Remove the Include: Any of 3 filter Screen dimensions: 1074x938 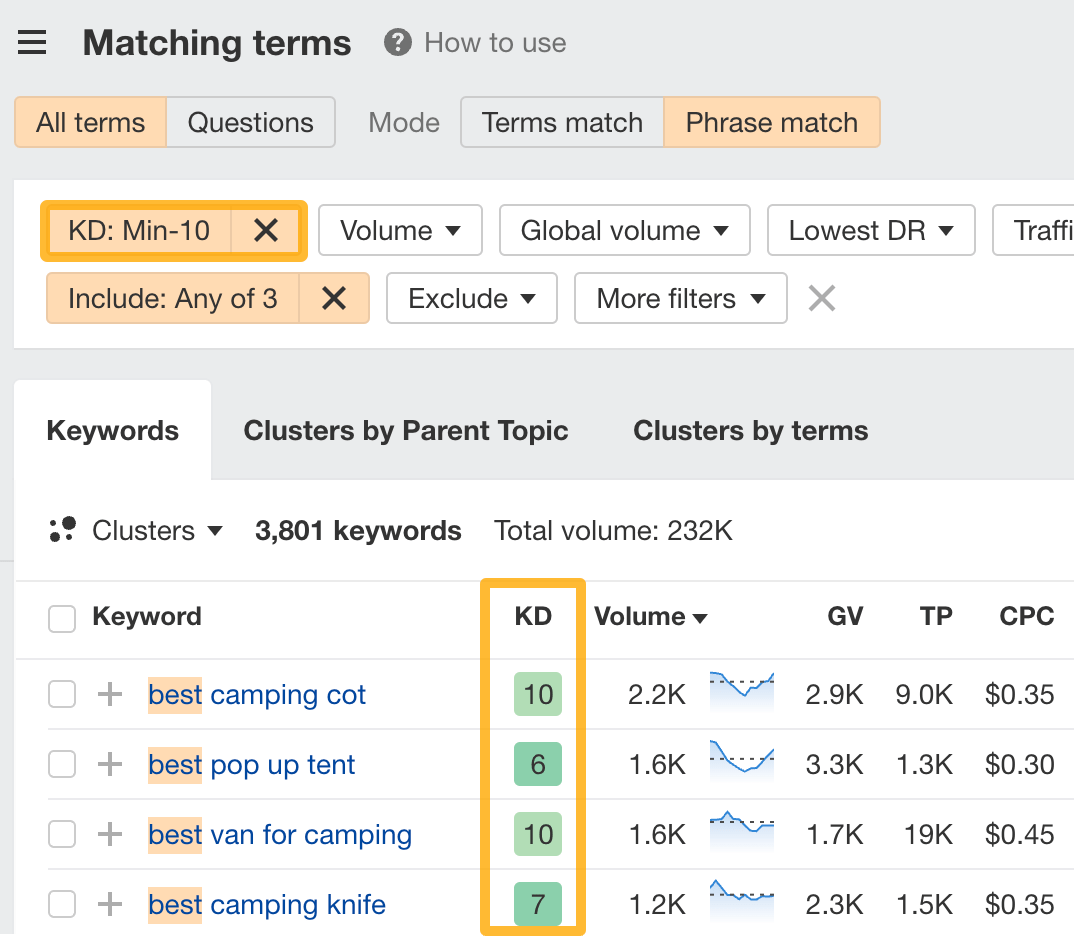click(x=334, y=298)
